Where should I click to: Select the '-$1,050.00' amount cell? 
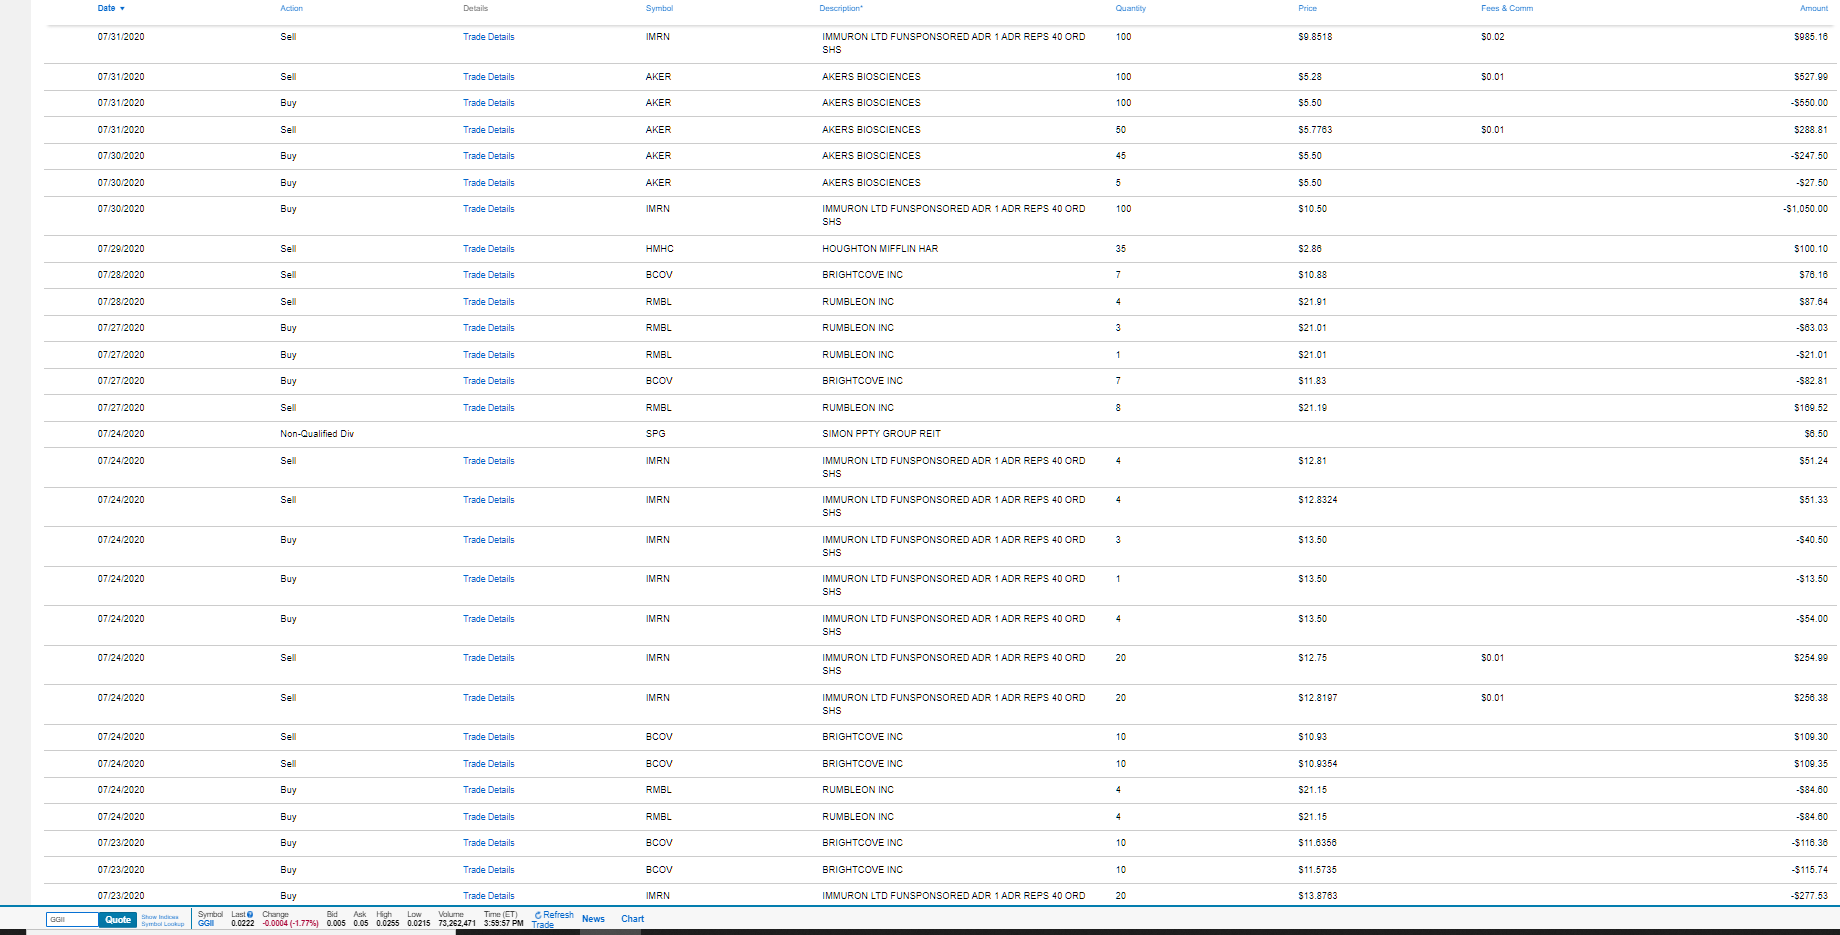pos(1805,209)
